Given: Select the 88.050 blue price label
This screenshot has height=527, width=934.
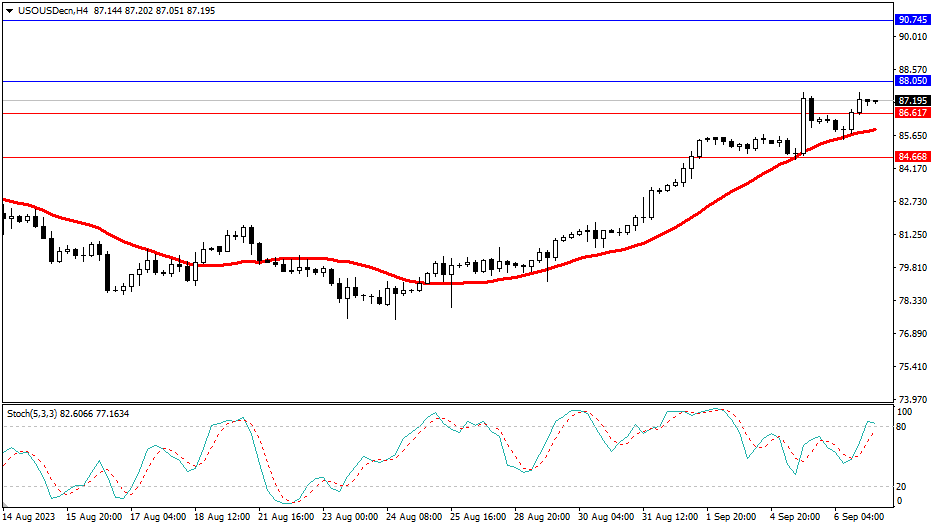Looking at the screenshot, I should pyautogui.click(x=912, y=81).
